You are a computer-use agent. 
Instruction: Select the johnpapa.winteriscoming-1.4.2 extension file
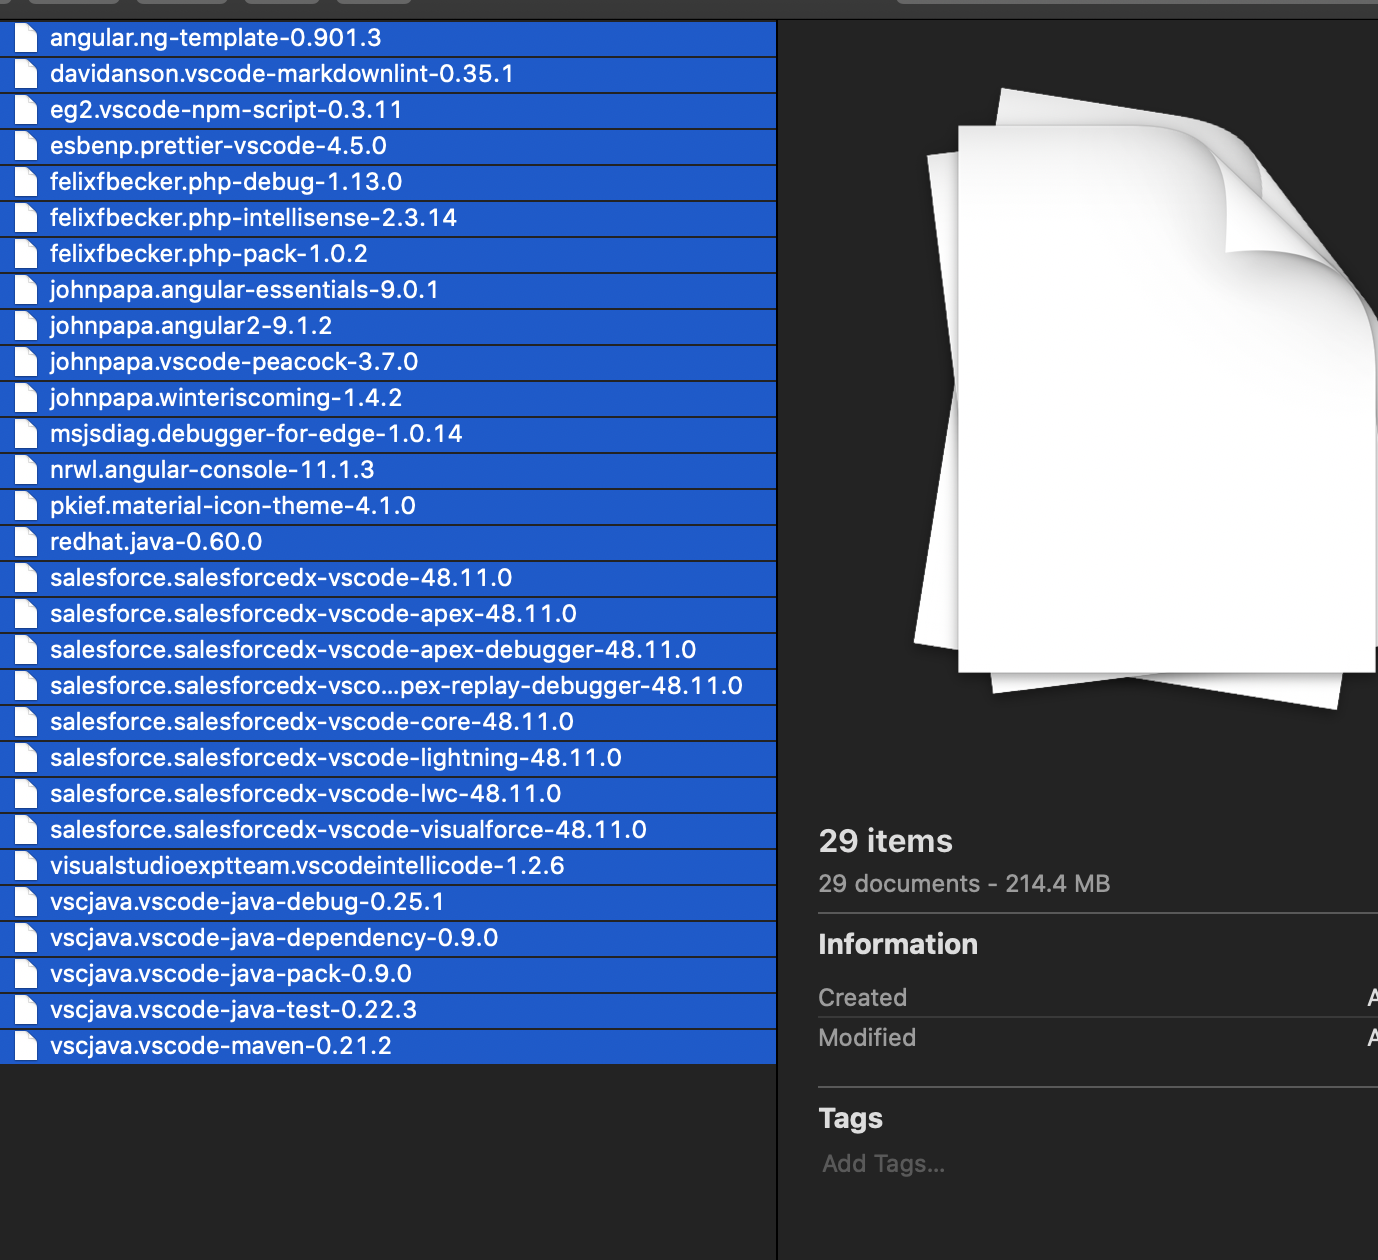(226, 398)
